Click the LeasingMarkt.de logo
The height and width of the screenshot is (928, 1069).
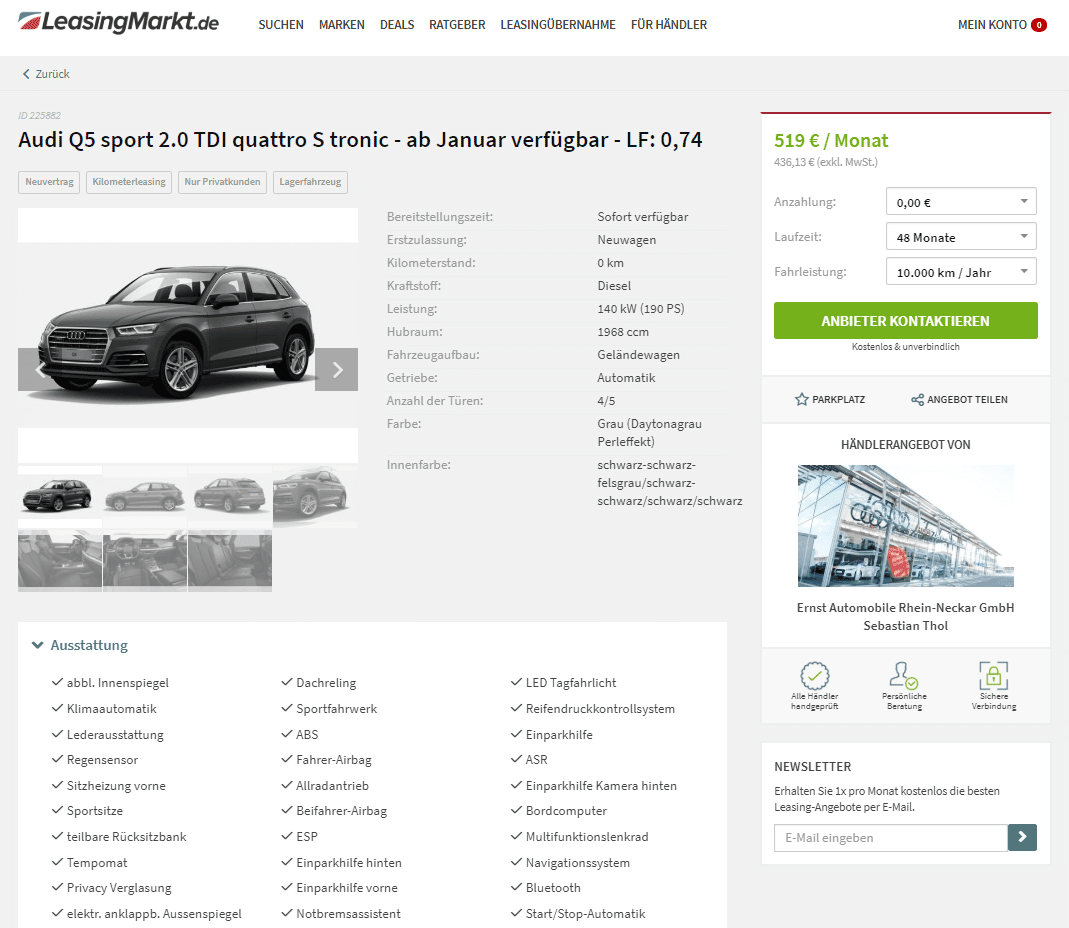click(119, 23)
